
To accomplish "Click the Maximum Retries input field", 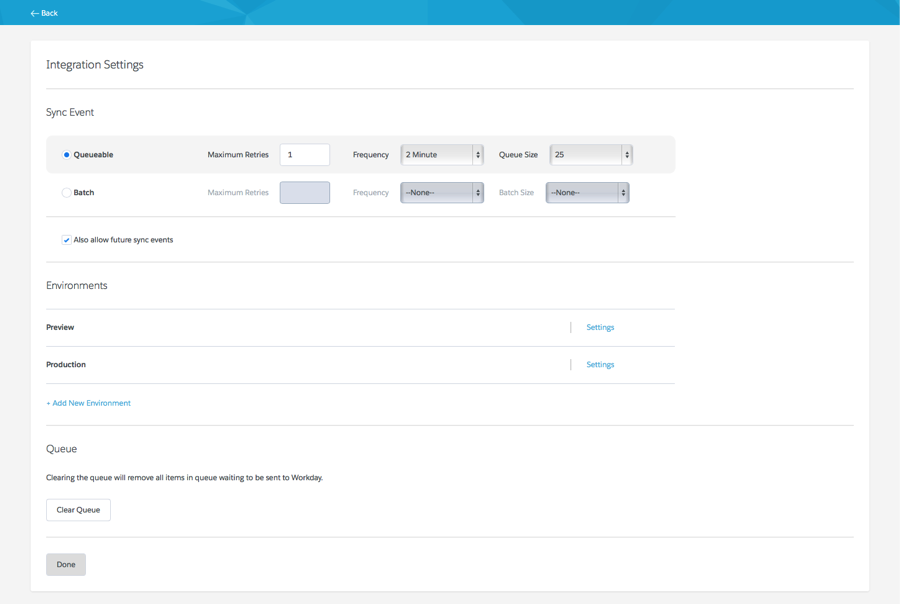I will coord(307,154).
